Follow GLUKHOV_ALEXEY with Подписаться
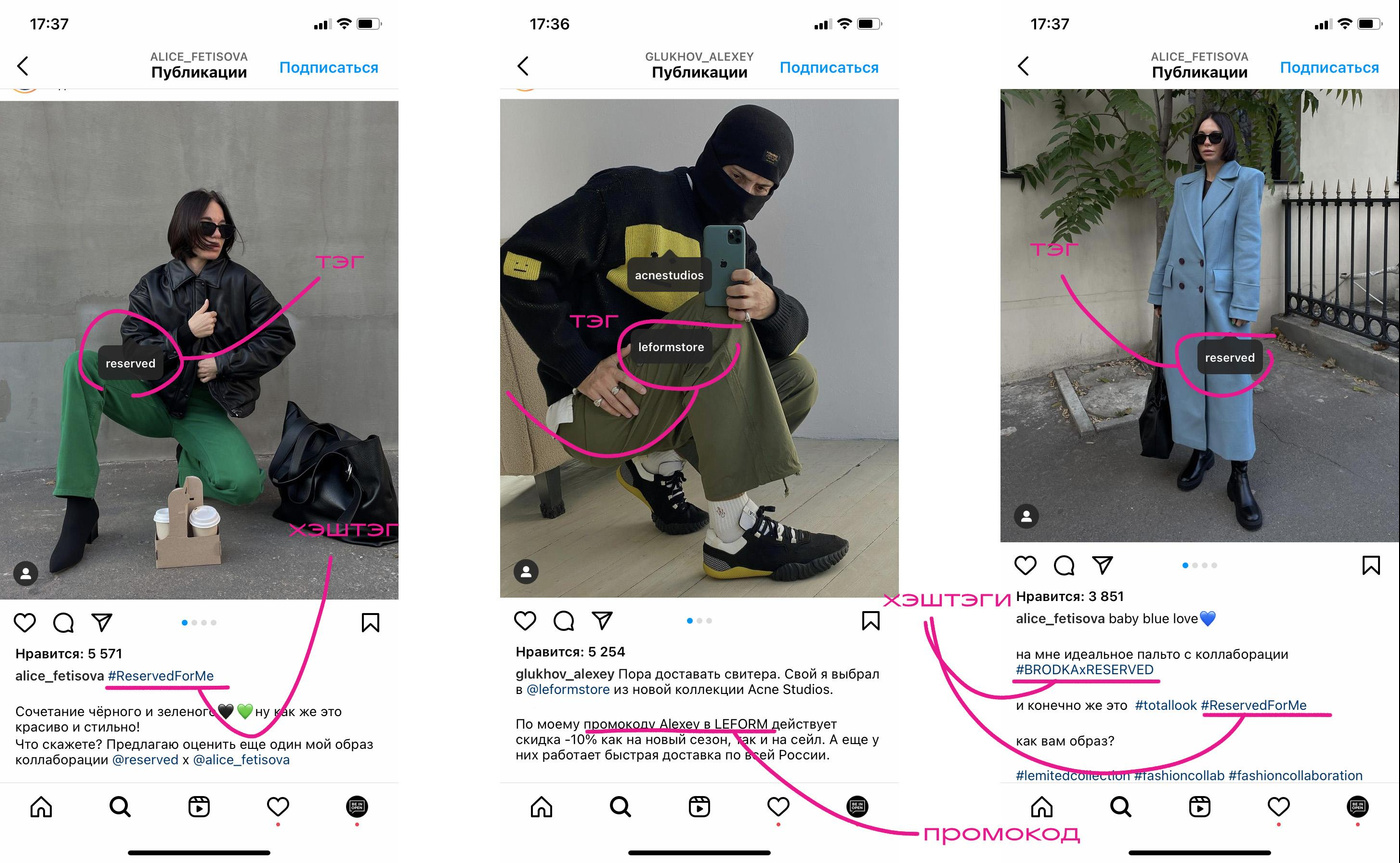Screen dimensions: 1400x863 pyautogui.click(x=829, y=68)
